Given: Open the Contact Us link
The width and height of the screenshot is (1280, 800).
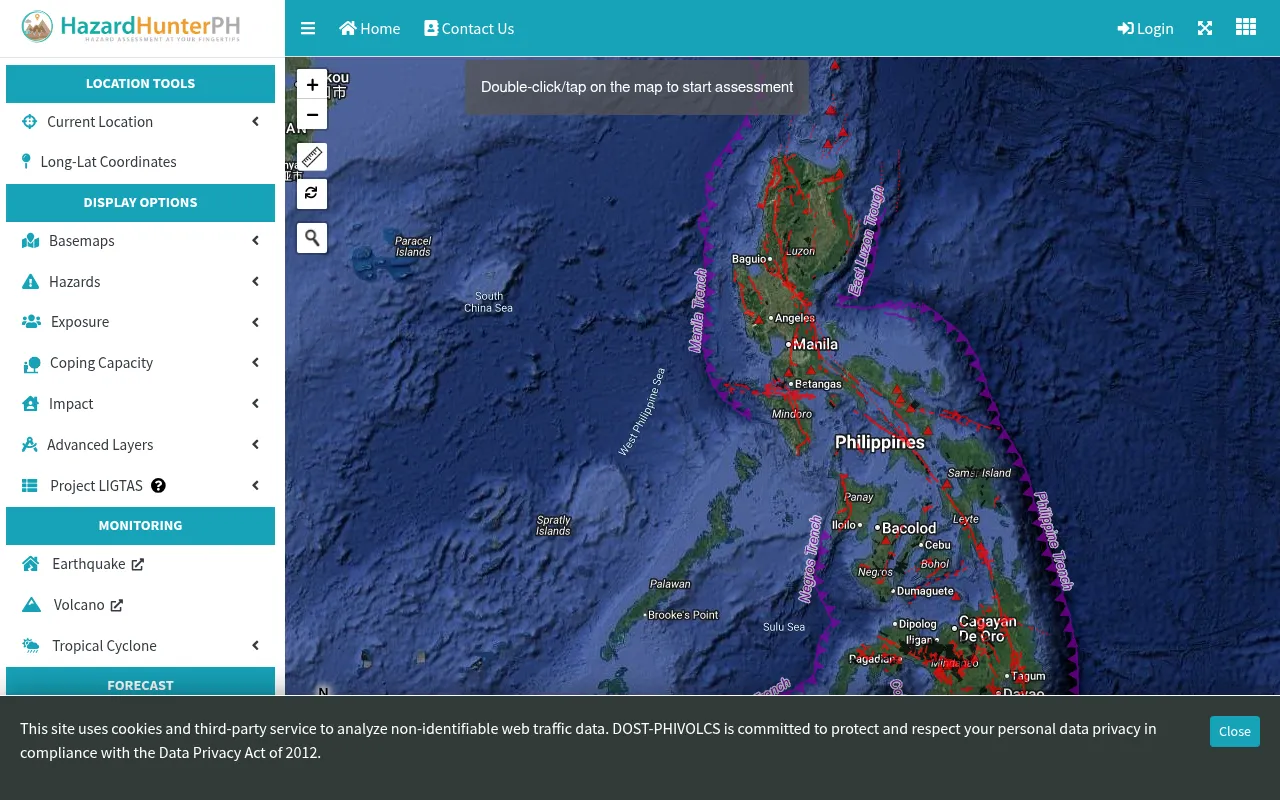Looking at the screenshot, I should point(469,28).
